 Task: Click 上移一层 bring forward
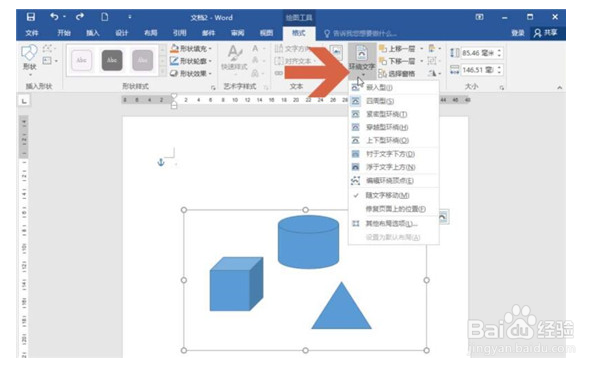398,49
